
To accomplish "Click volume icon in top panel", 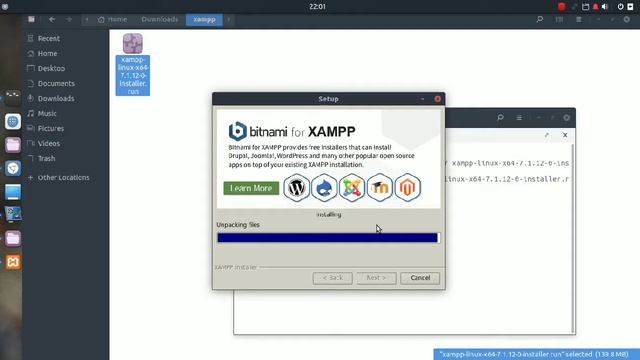I will (605, 7).
